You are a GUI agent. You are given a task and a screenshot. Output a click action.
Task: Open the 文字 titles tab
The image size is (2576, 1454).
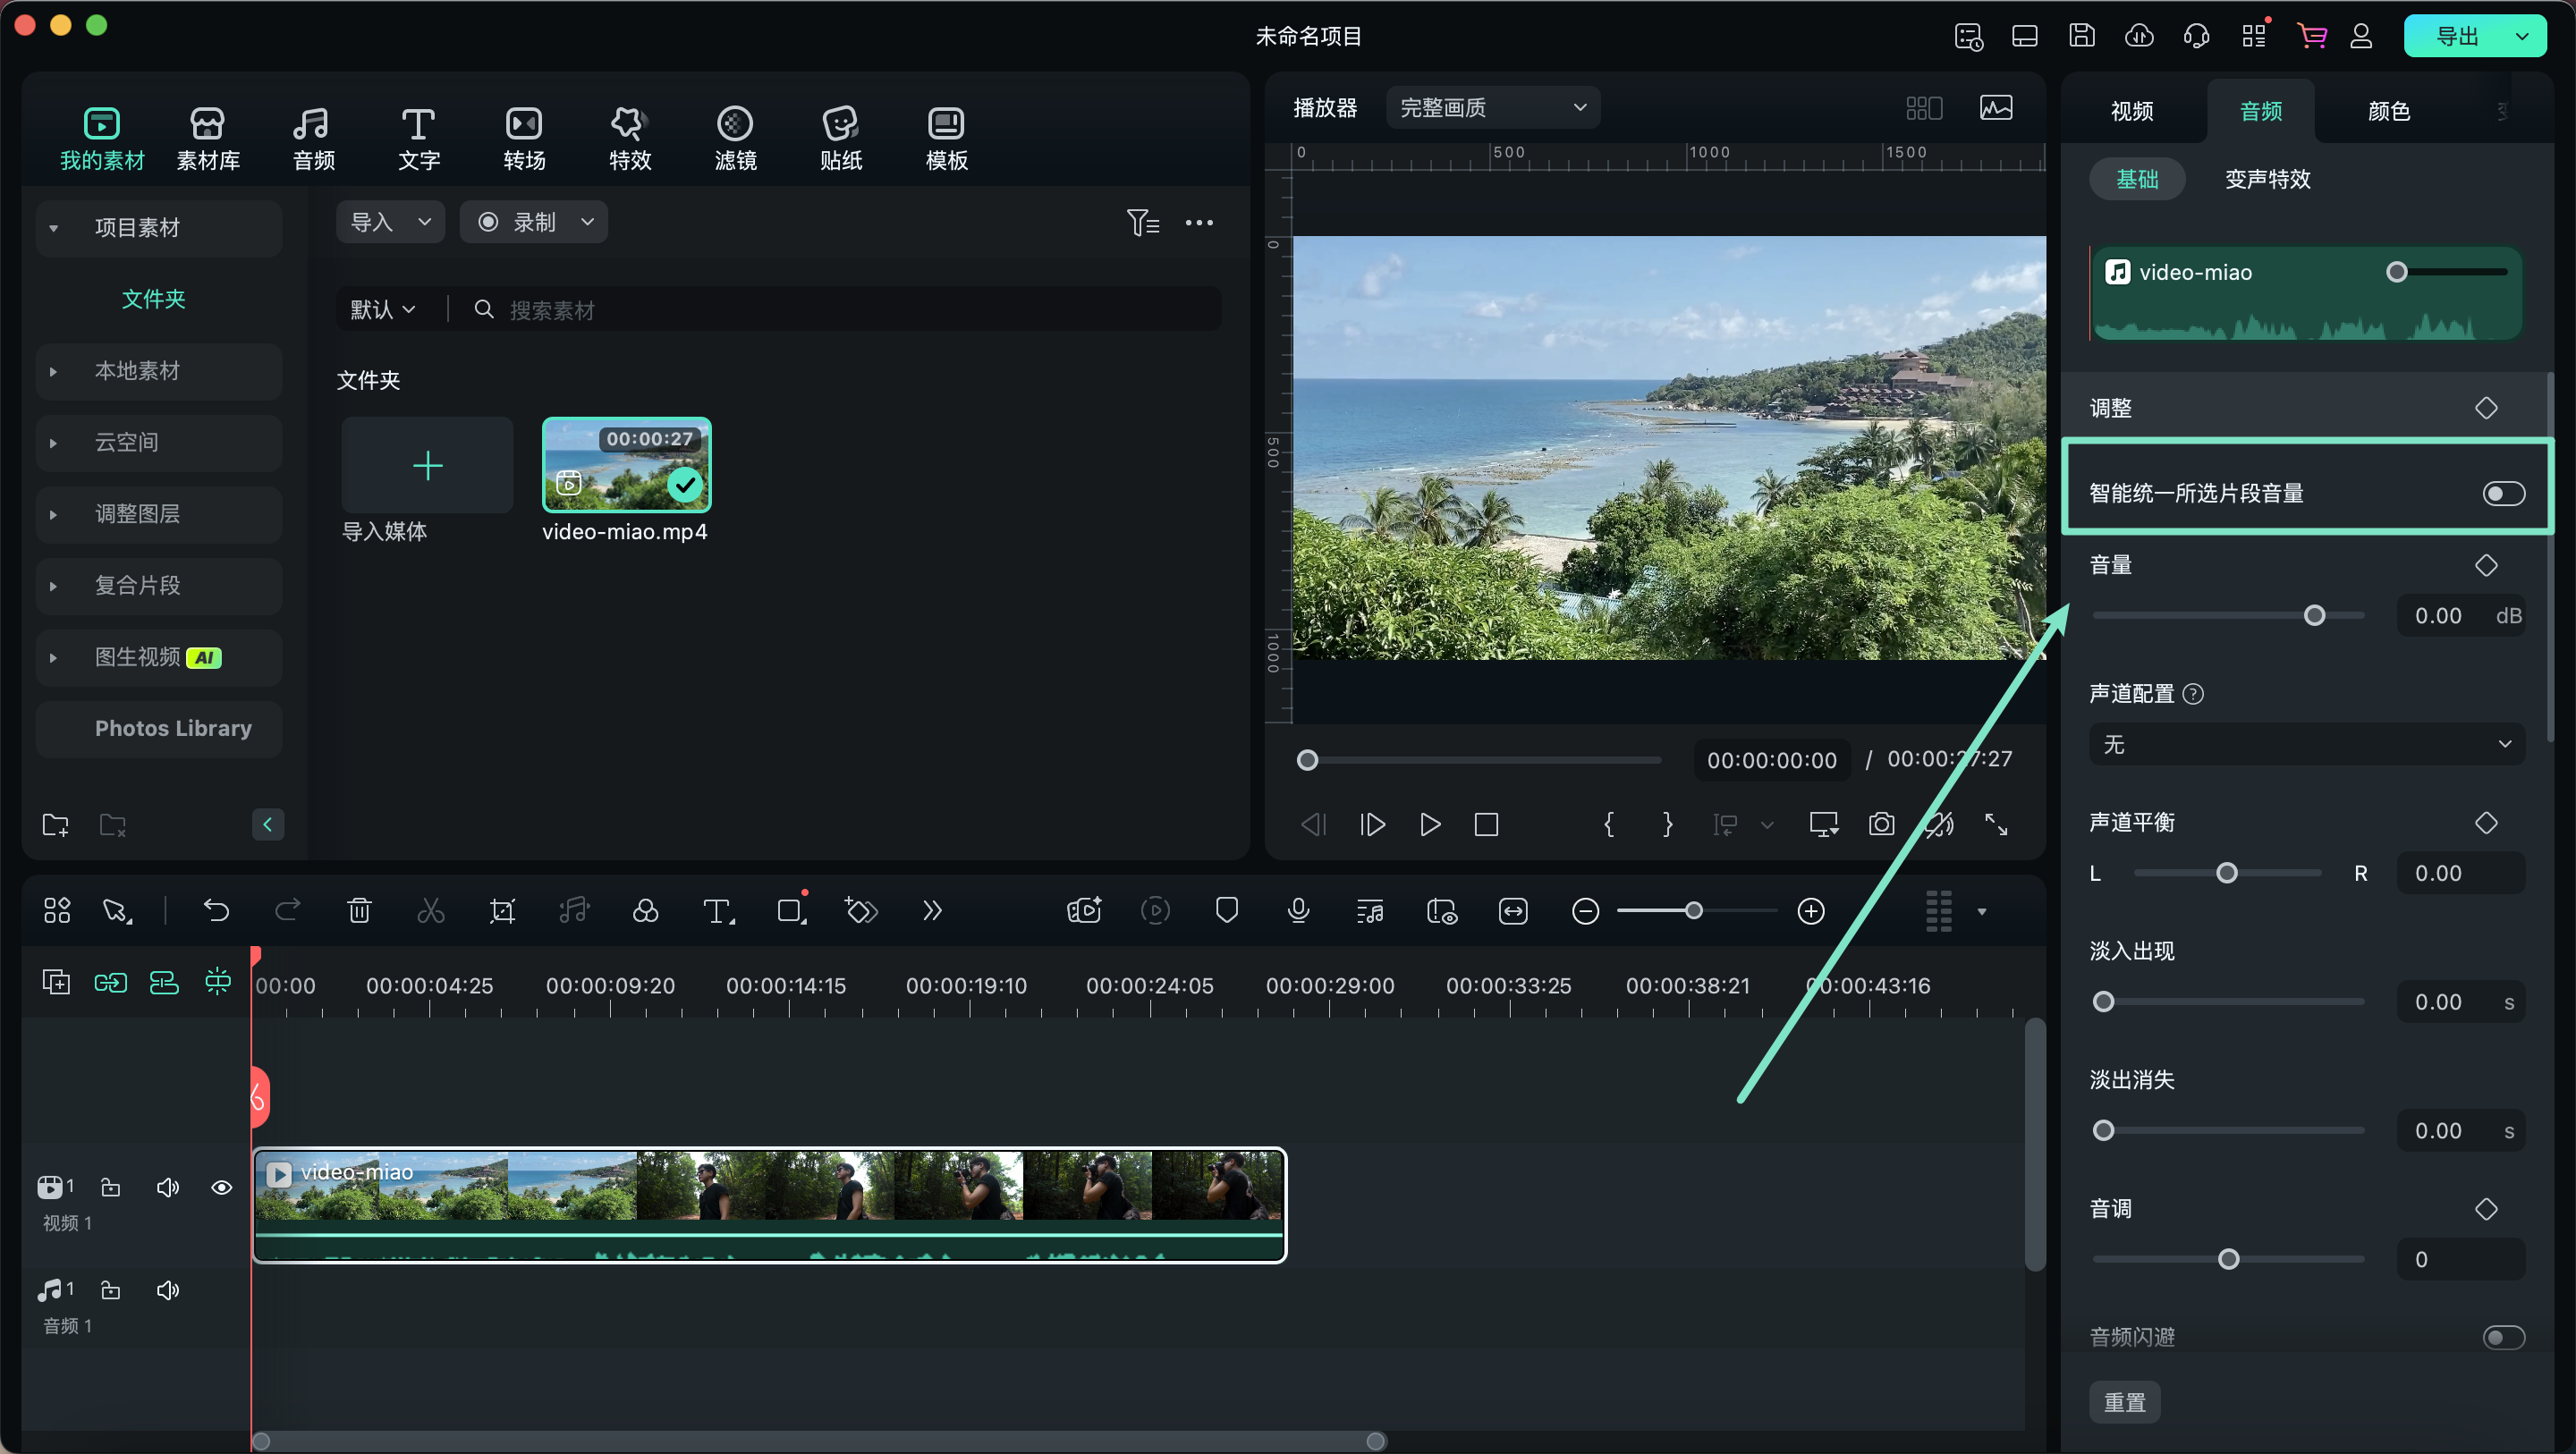tap(419, 138)
